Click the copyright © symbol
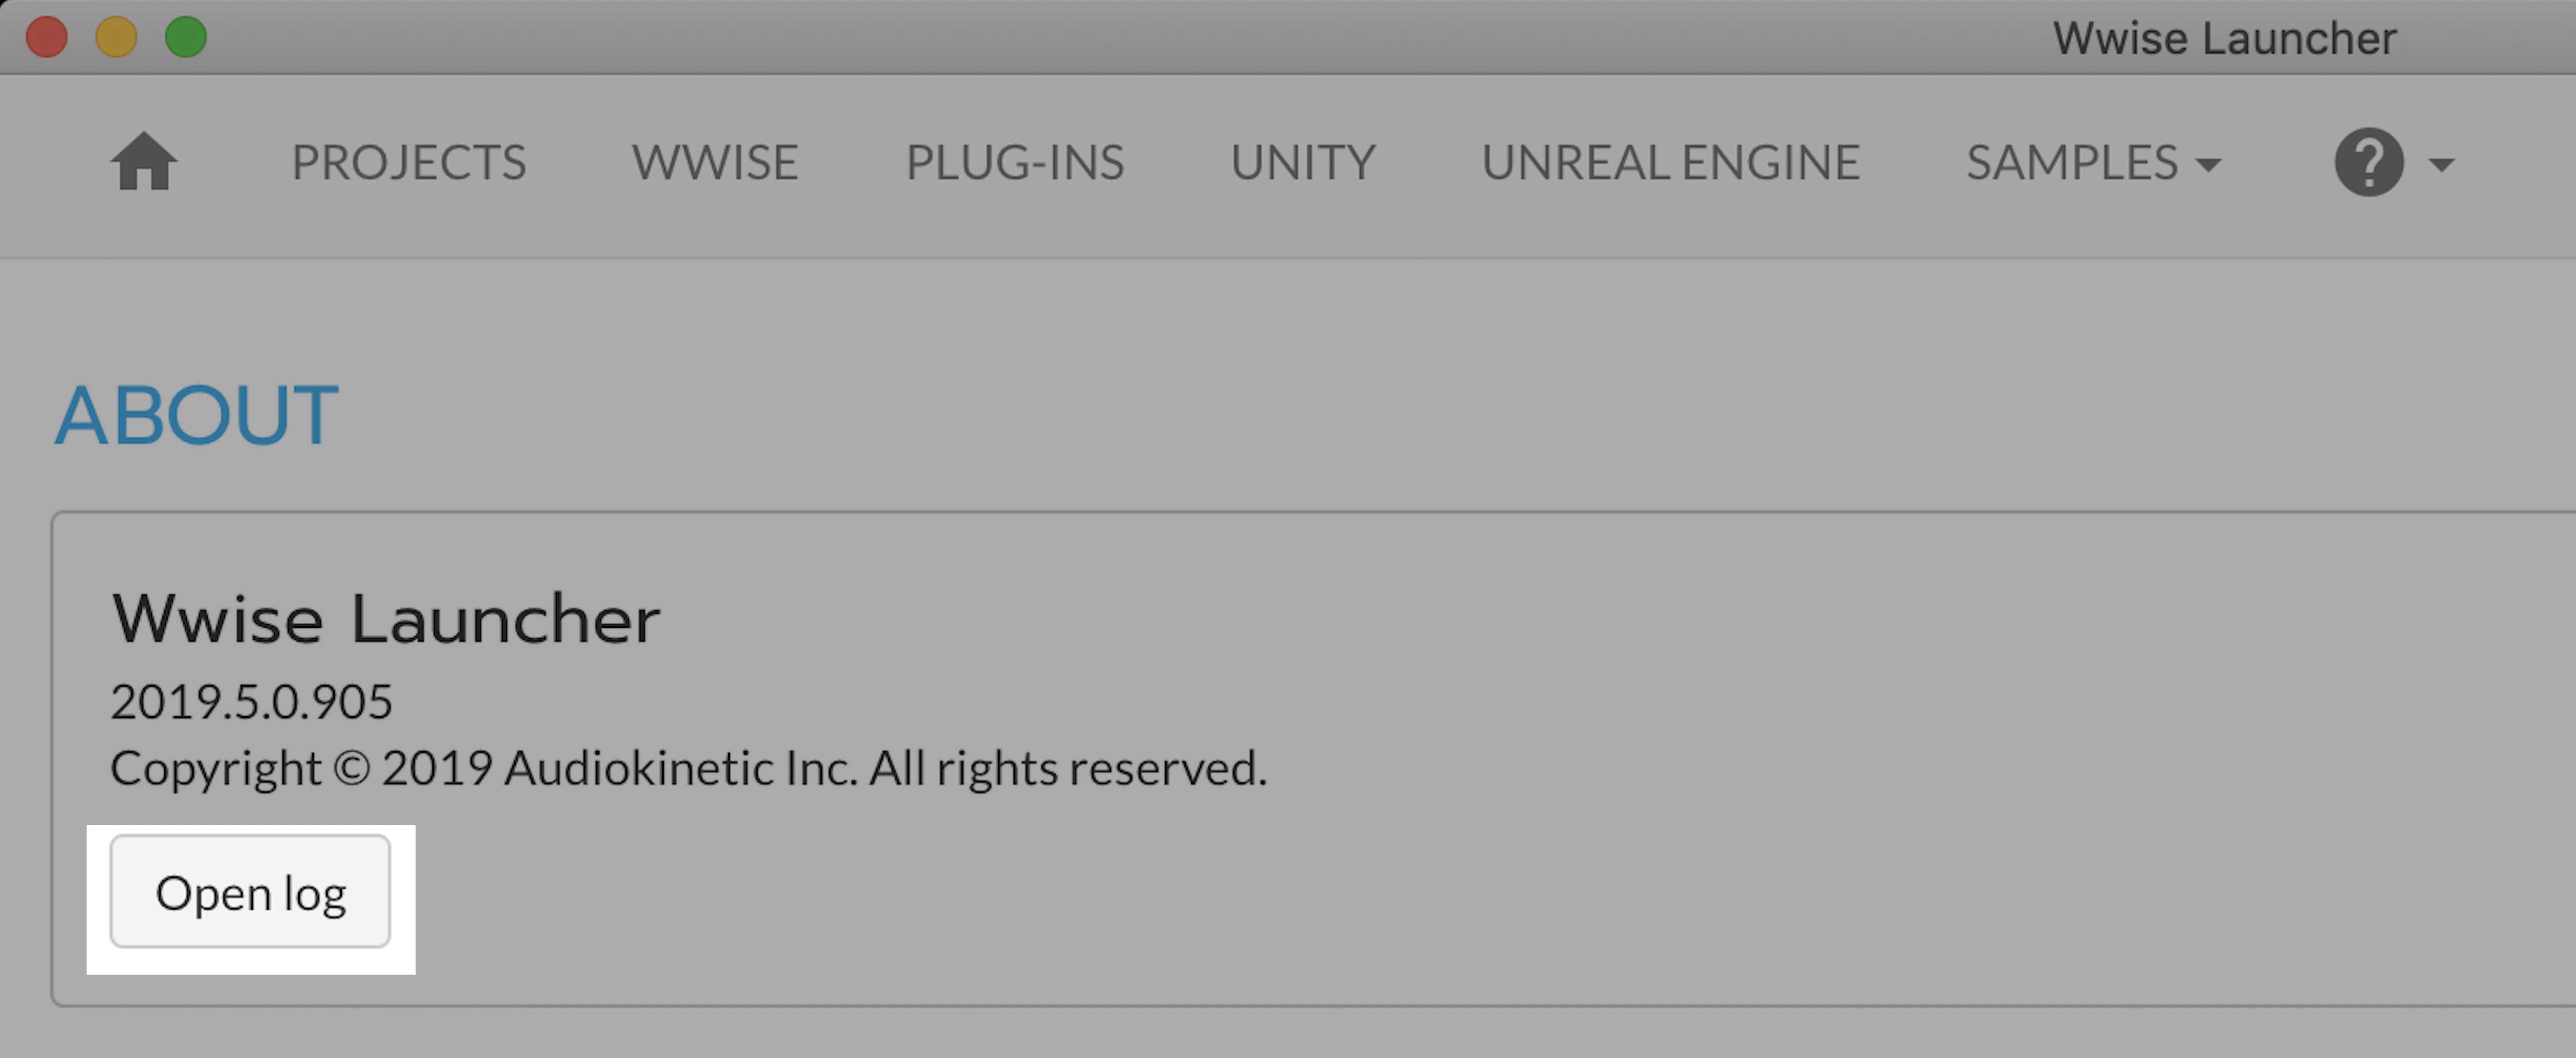Screen dimensions: 2576x1058 [351, 769]
